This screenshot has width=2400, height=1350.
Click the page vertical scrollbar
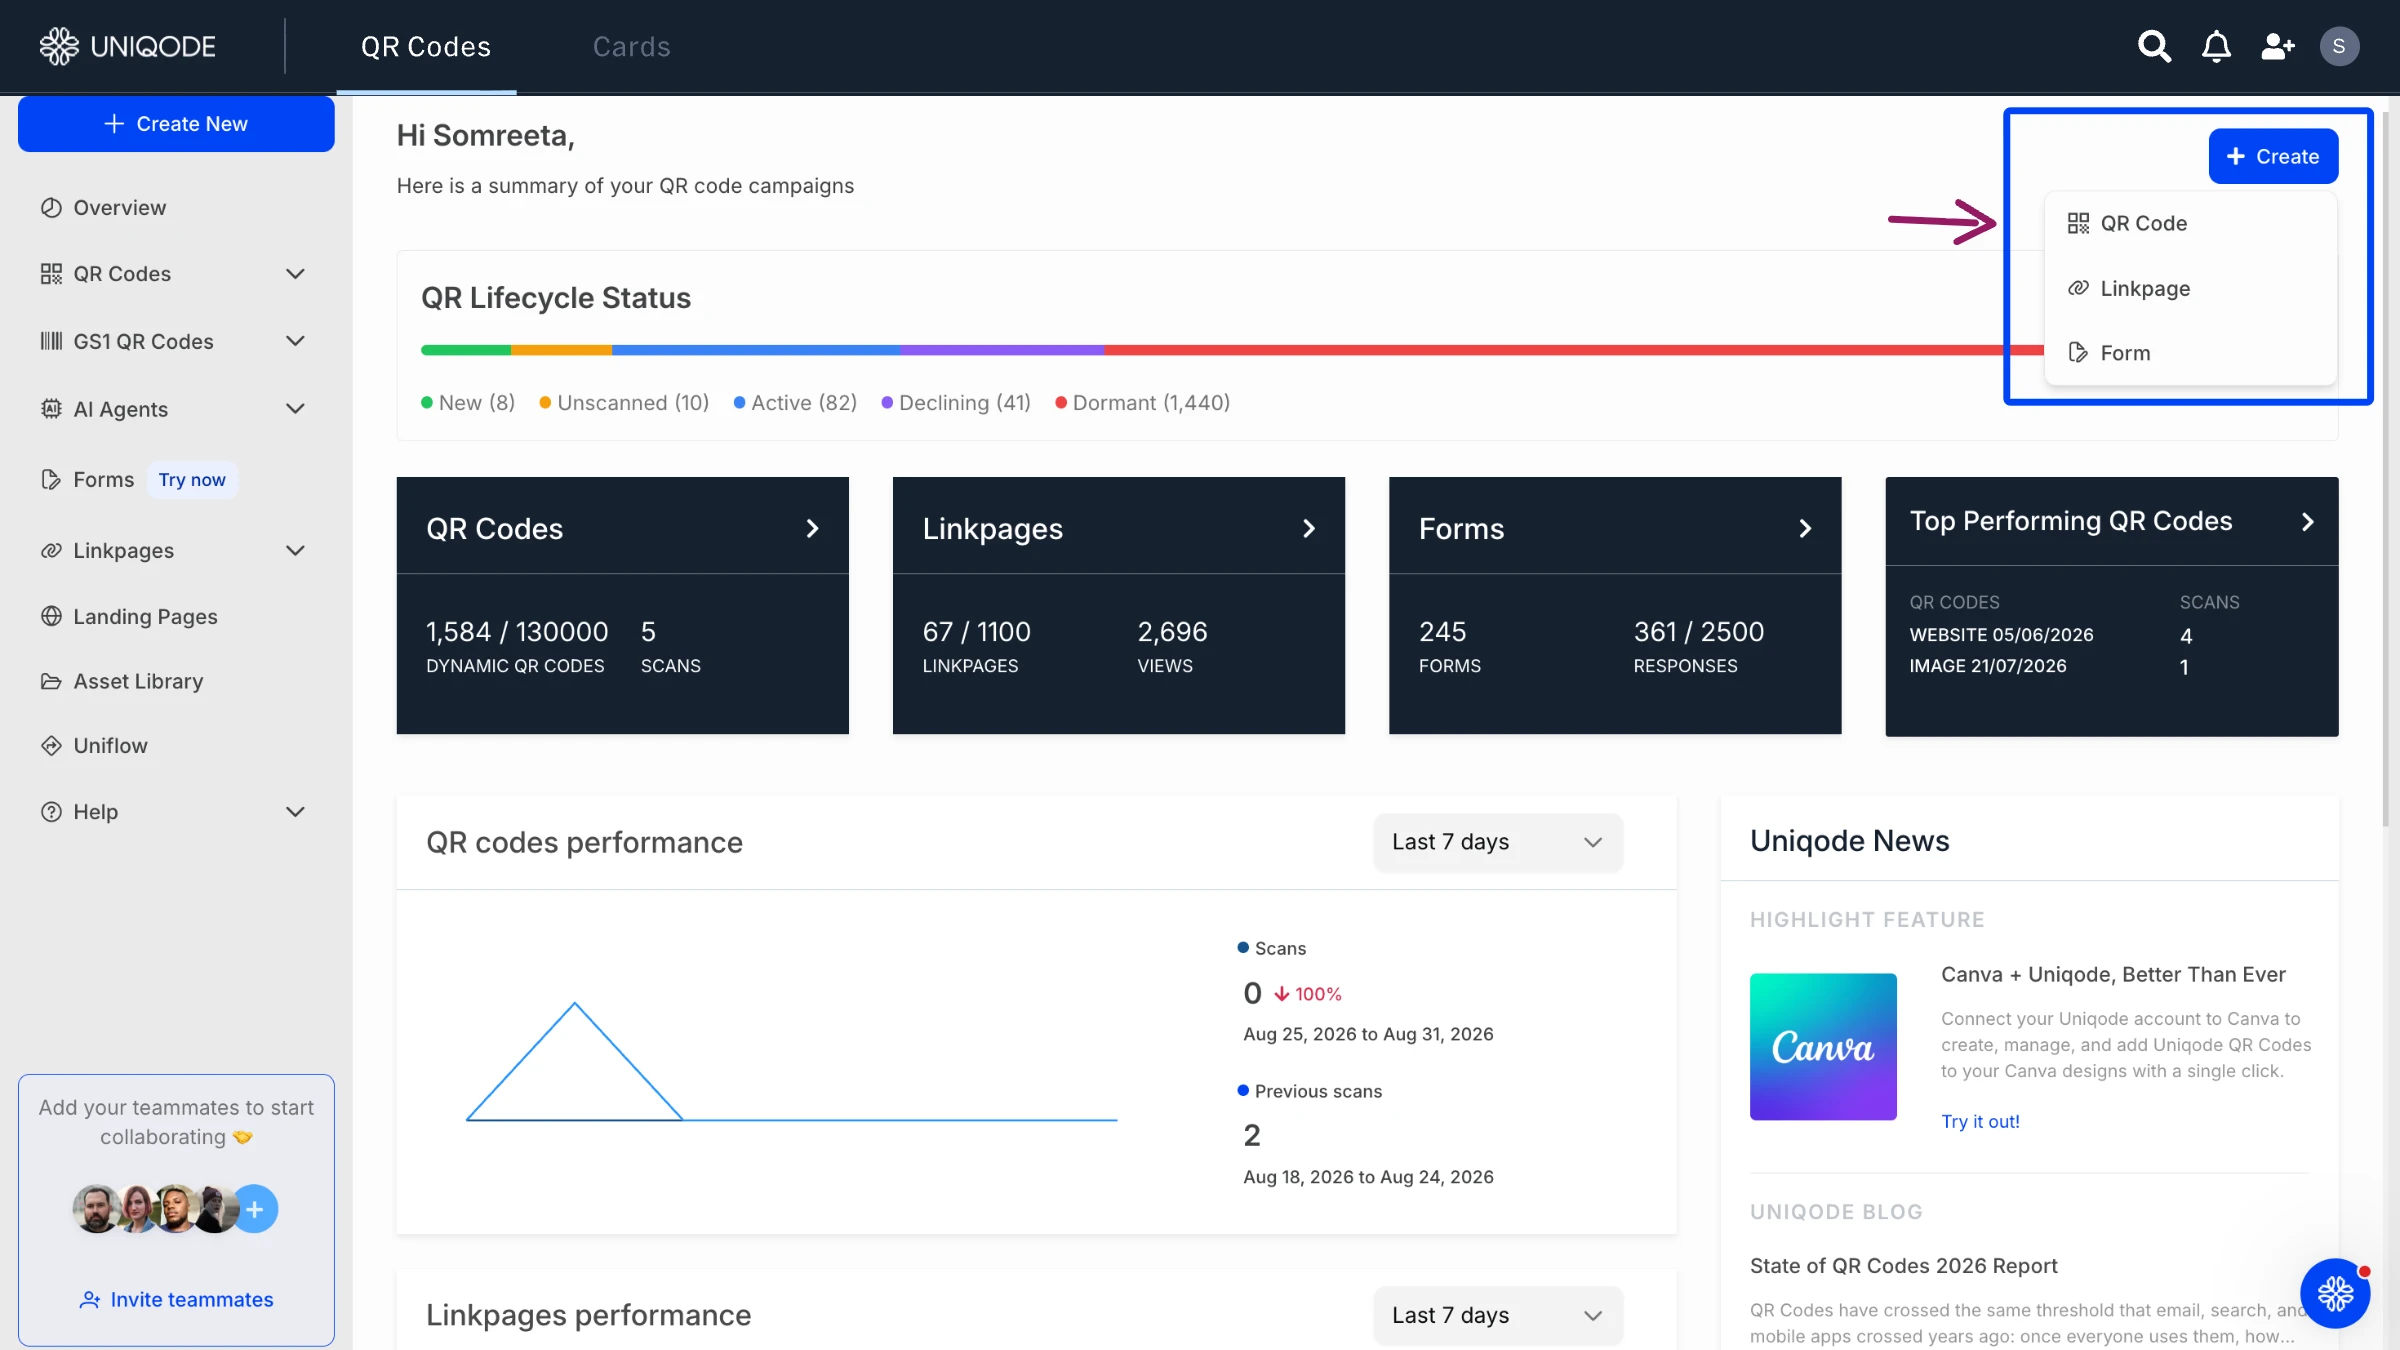click(x=2386, y=468)
